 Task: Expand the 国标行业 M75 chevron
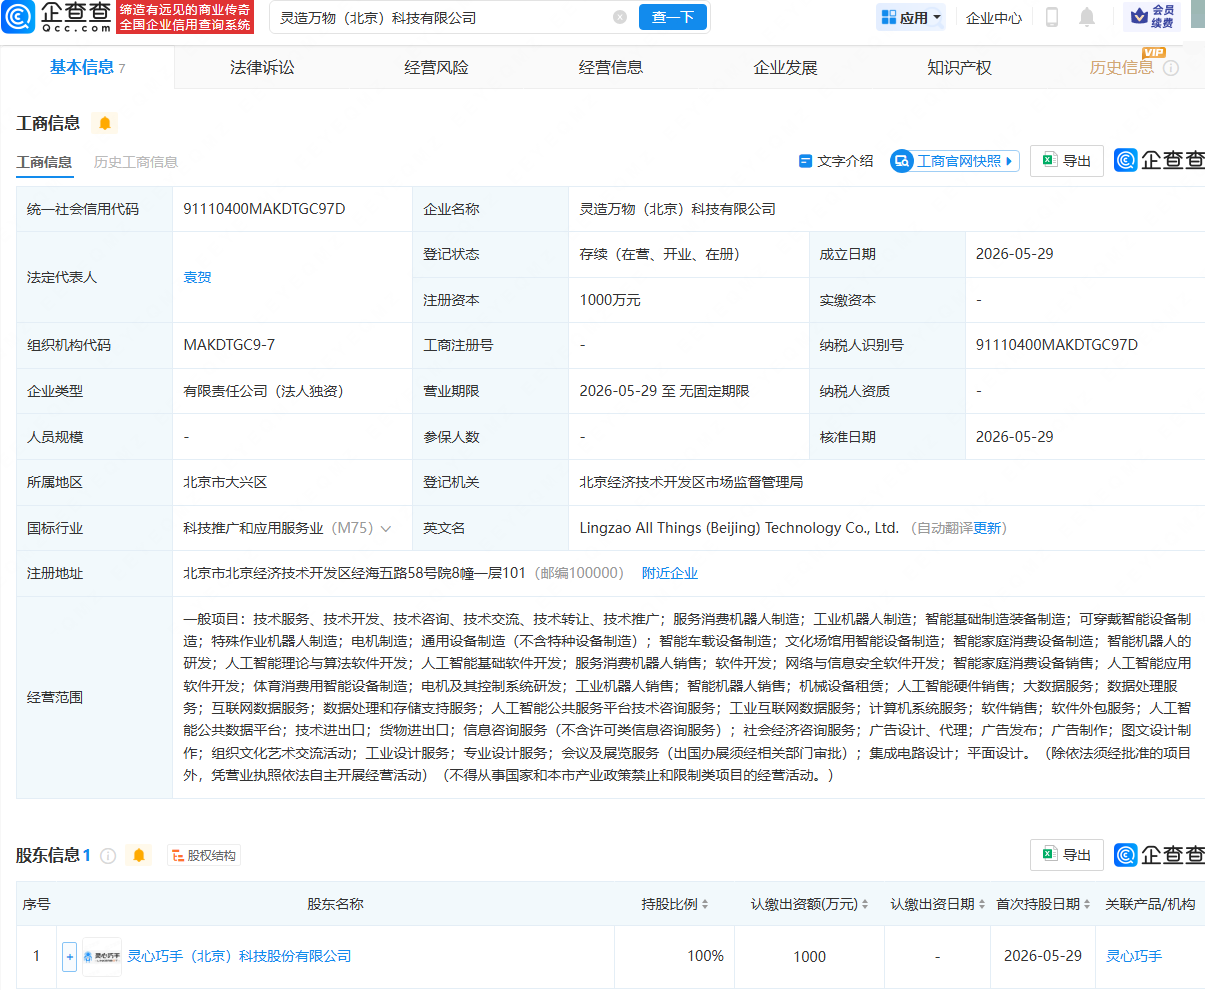[x=386, y=529]
